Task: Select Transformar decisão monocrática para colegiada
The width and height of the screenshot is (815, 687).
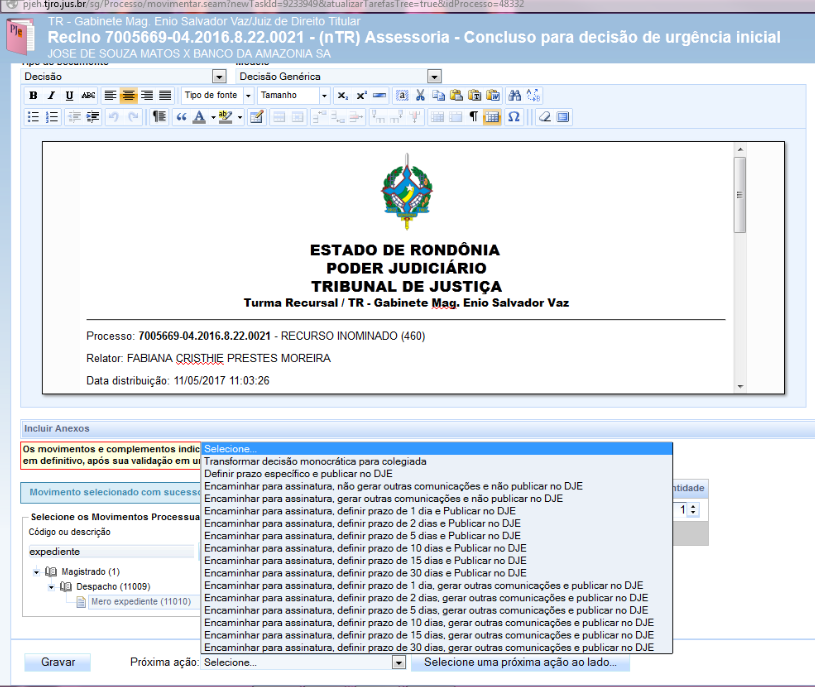Action: (x=437, y=461)
